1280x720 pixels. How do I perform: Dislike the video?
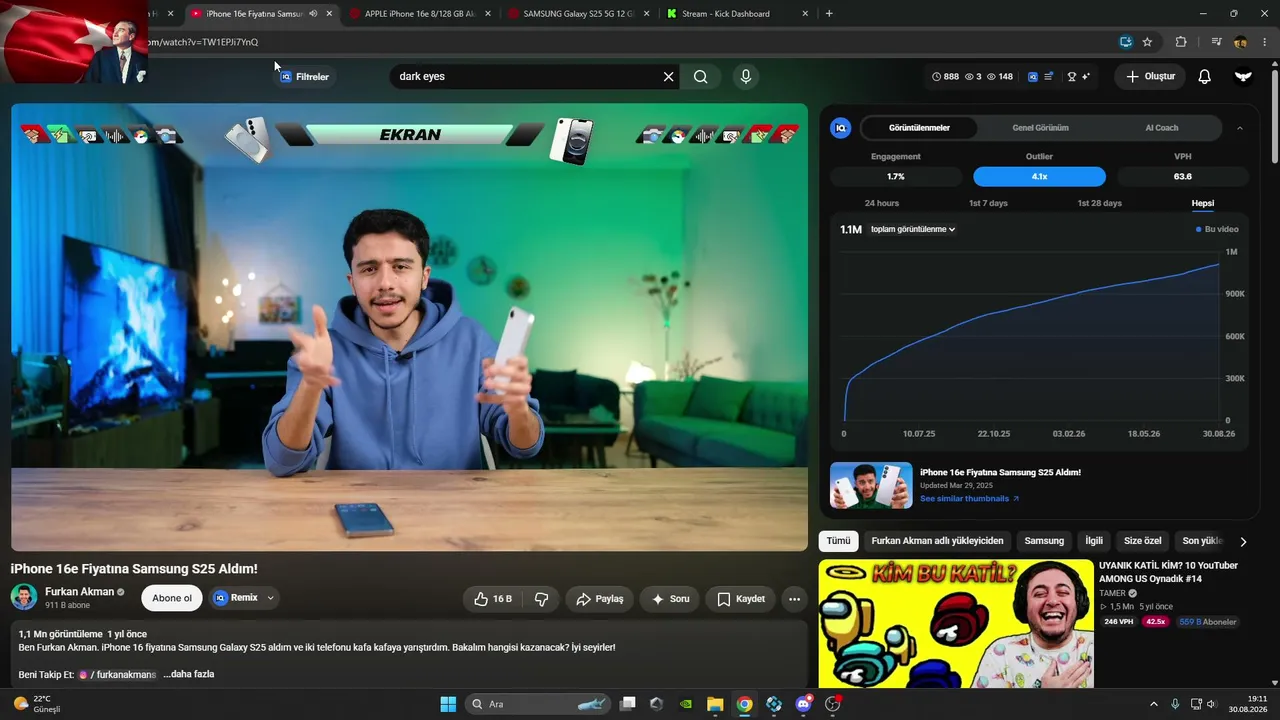542,599
